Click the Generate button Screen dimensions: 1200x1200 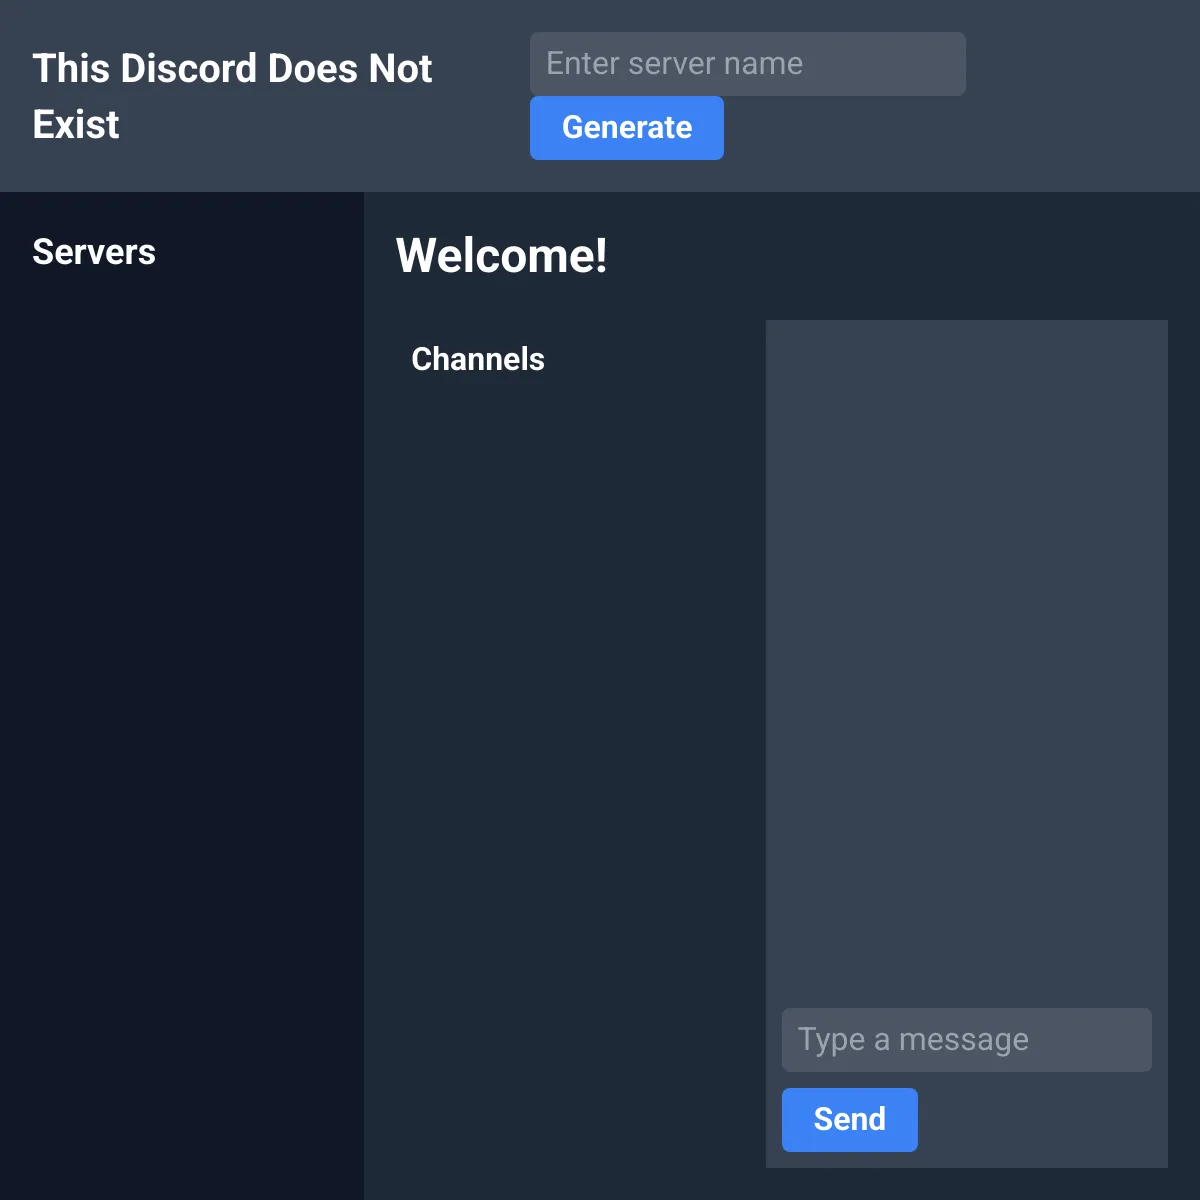tap(627, 128)
